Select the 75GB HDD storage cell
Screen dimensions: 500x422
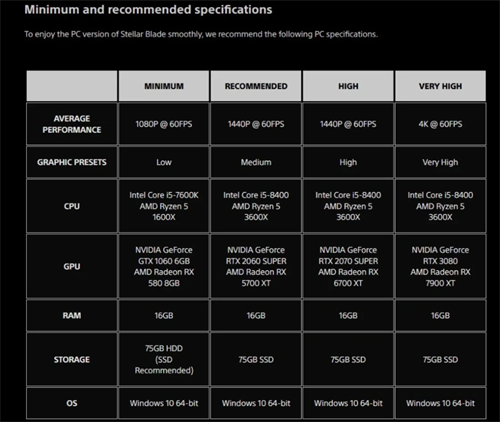click(164, 359)
